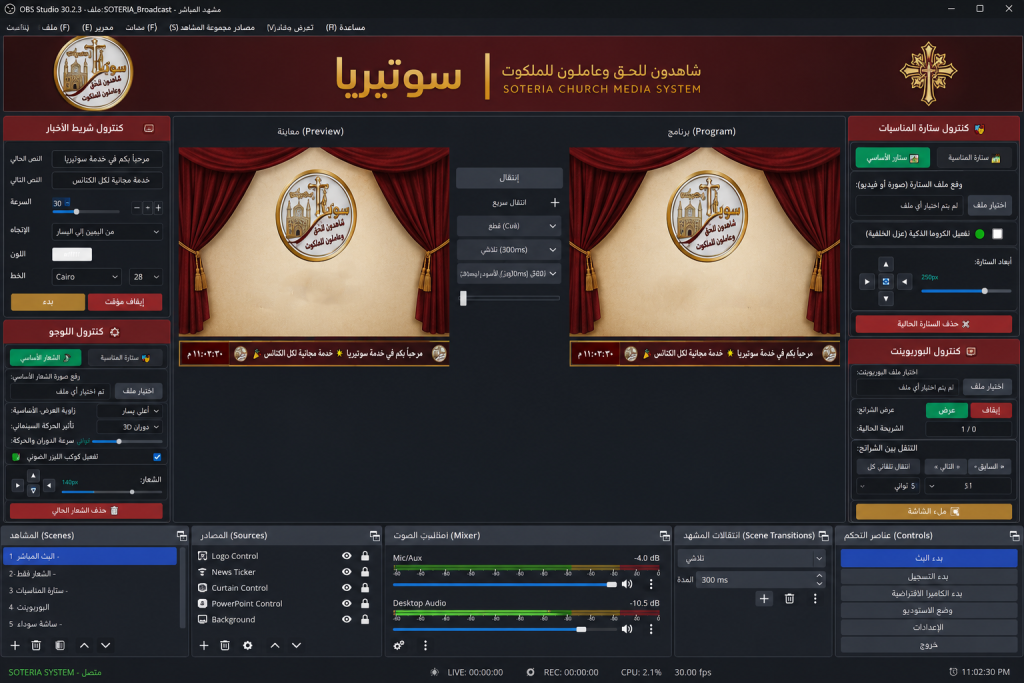1024x683 pixels.
Task: Click the ticker color white swatch
Action: pyautogui.click(x=72, y=254)
